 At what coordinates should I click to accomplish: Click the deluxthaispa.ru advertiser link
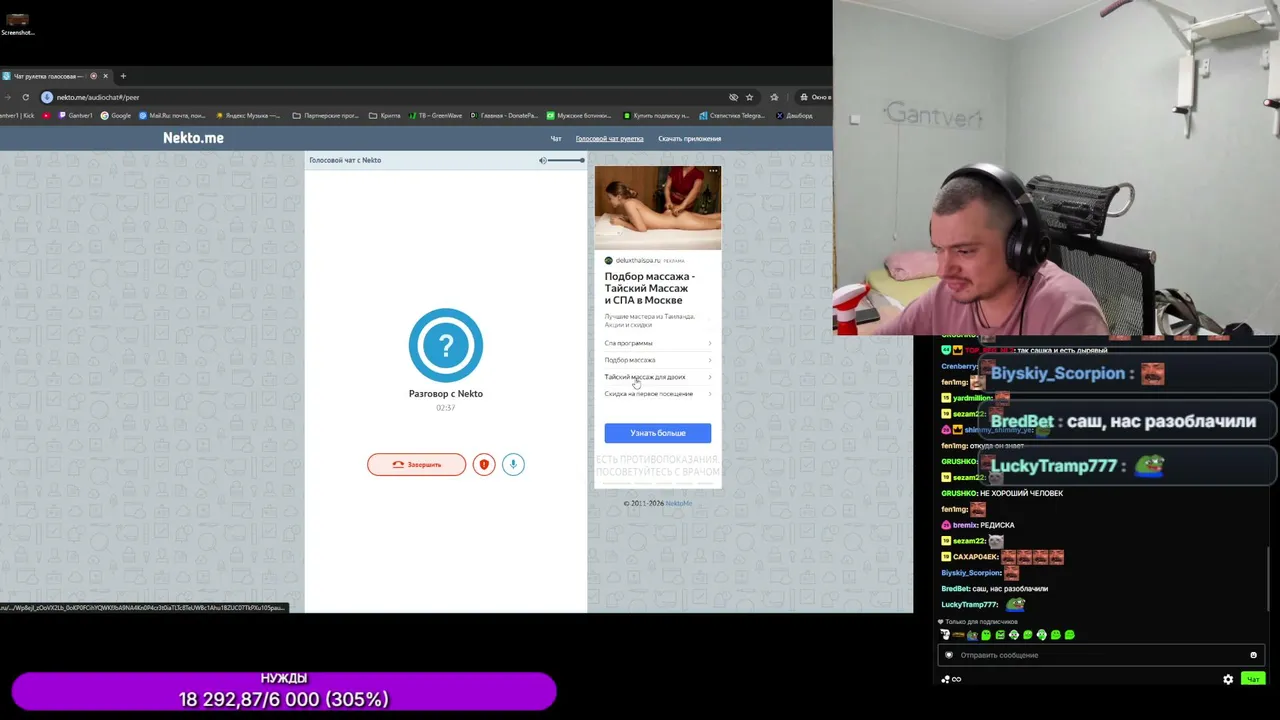[638, 260]
